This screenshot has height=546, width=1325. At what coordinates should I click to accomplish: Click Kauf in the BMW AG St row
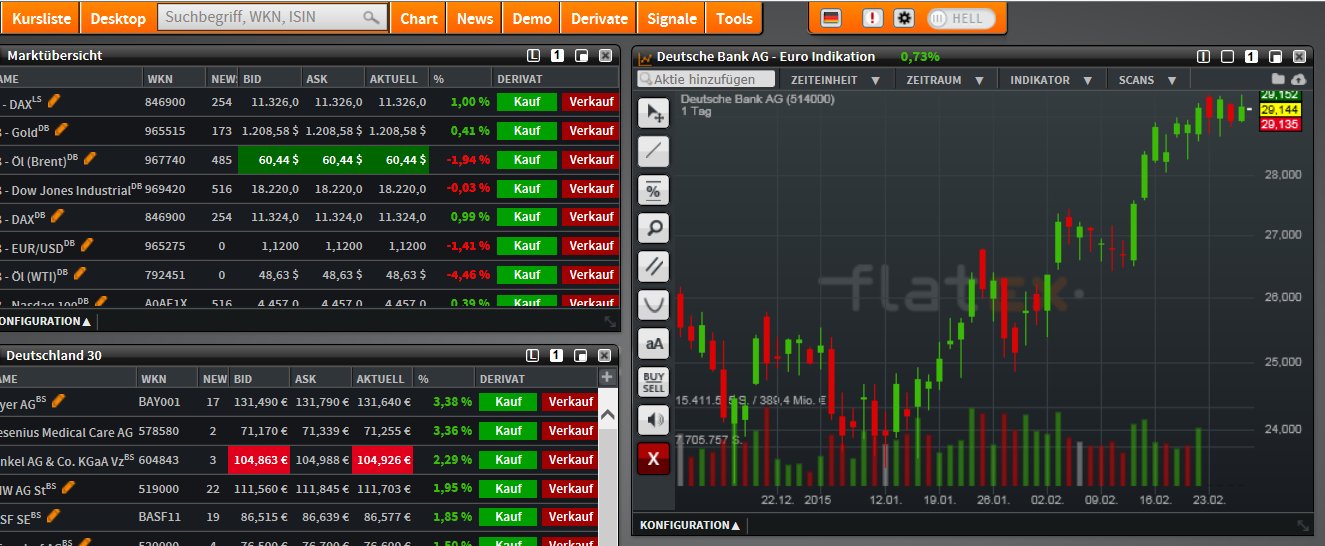tap(508, 488)
